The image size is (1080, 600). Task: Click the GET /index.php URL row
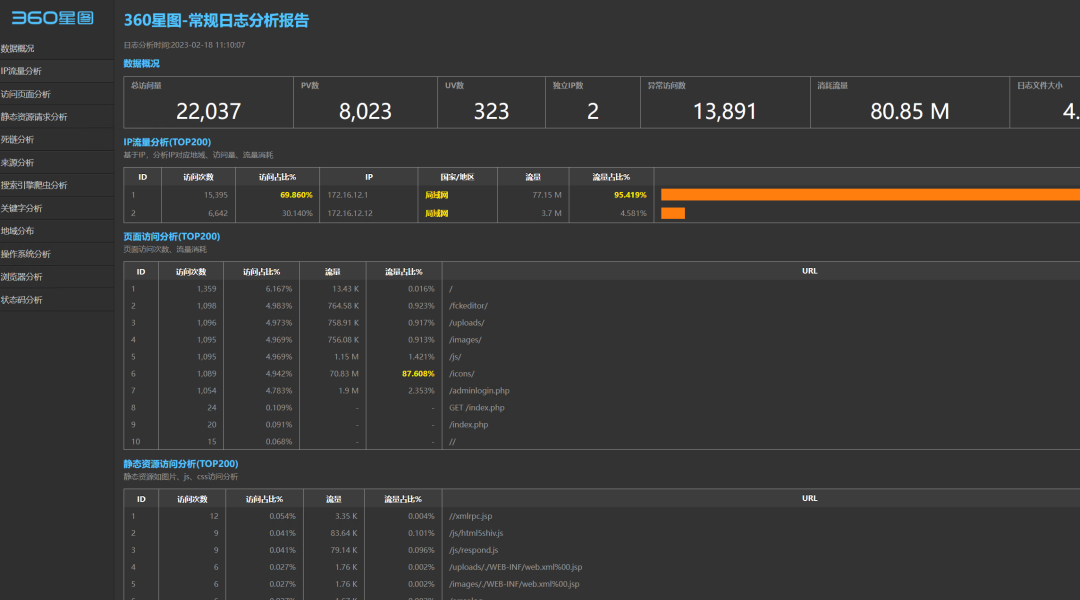(477, 408)
